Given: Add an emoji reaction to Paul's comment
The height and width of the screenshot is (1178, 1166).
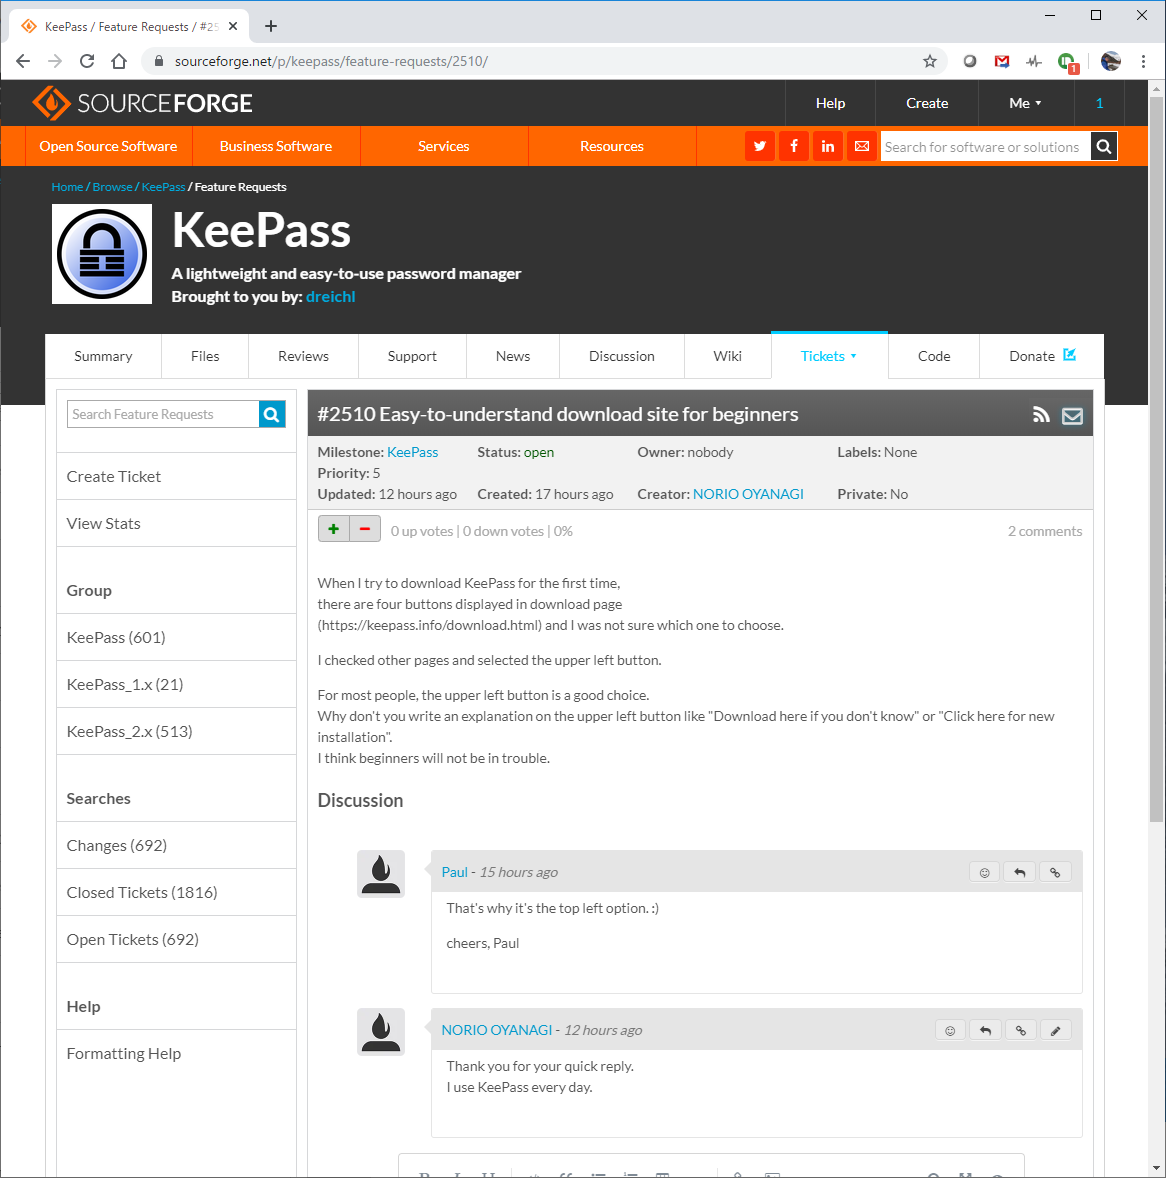Looking at the screenshot, I should pos(984,872).
